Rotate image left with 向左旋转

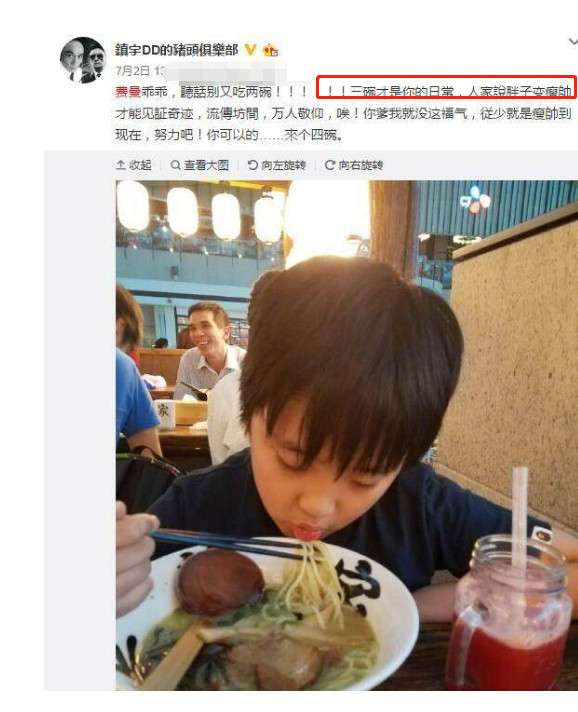[x=277, y=165]
